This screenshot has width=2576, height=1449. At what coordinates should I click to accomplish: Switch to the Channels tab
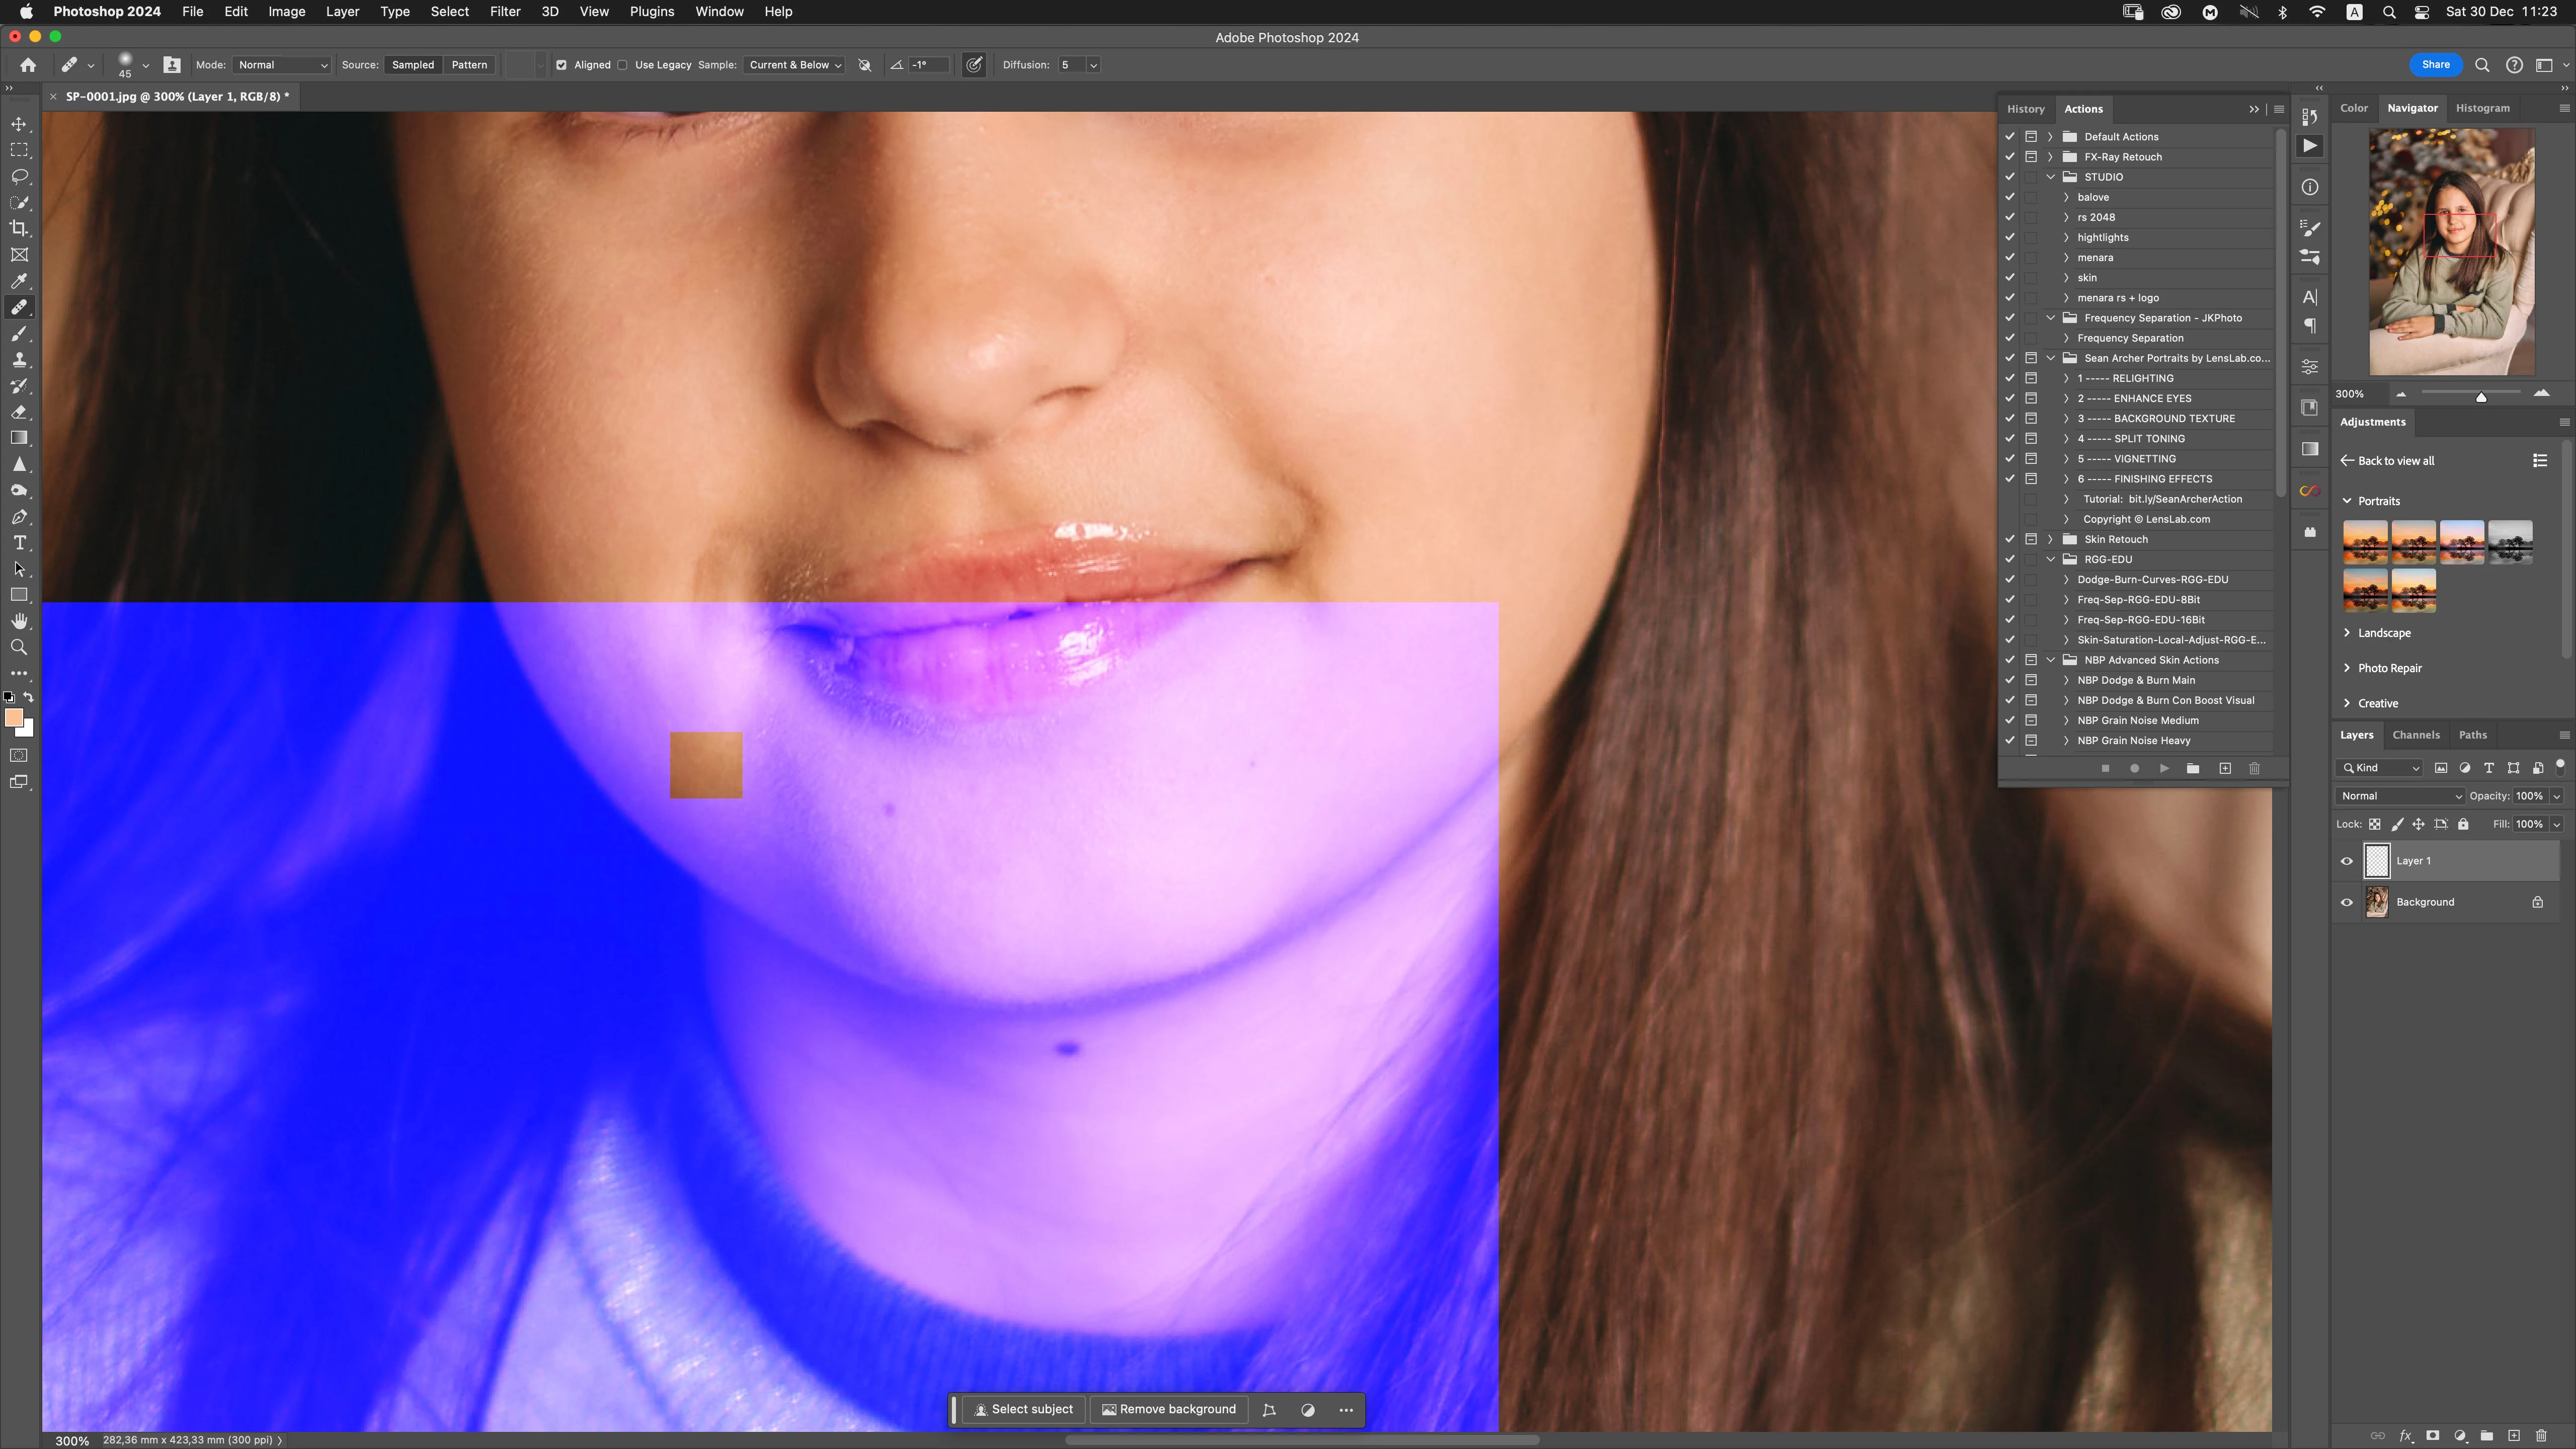(2415, 735)
